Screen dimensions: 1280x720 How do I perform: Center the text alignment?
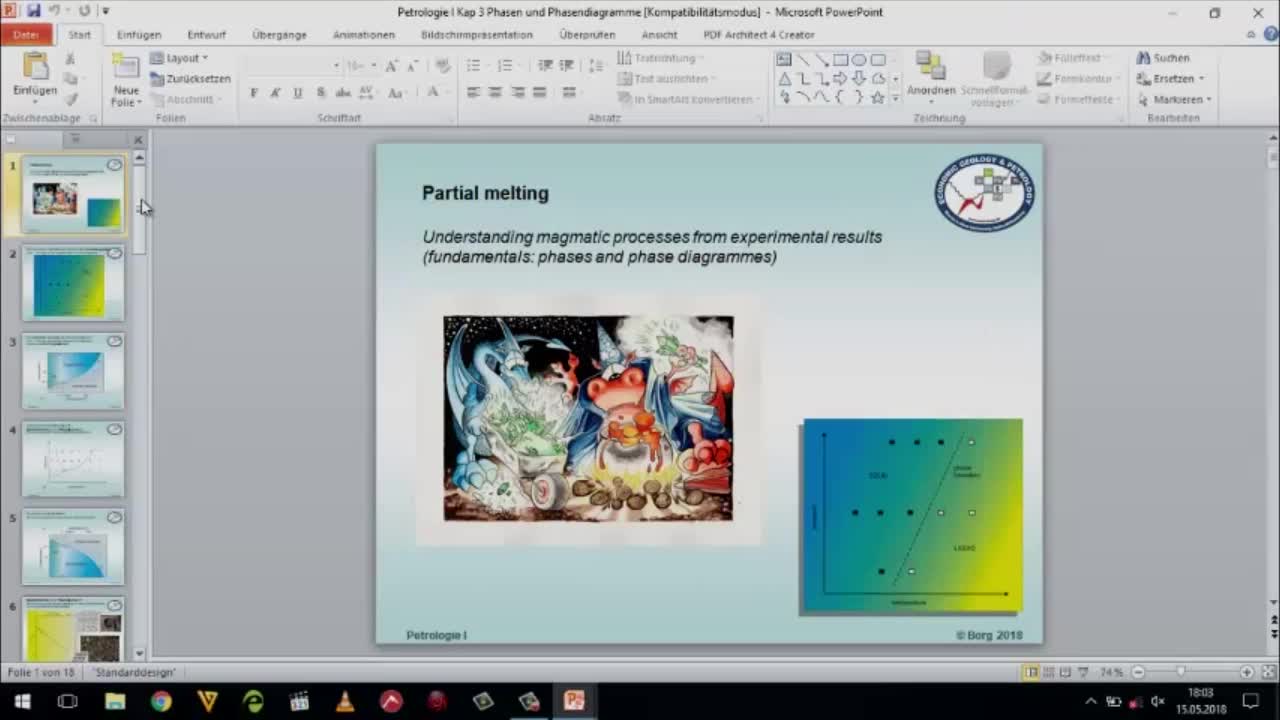tap(495, 93)
